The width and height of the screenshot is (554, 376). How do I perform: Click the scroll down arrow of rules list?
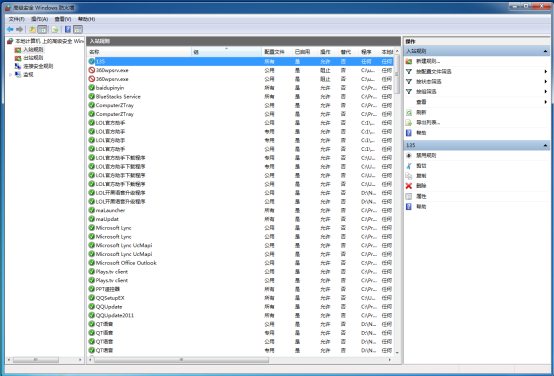[x=397, y=353]
